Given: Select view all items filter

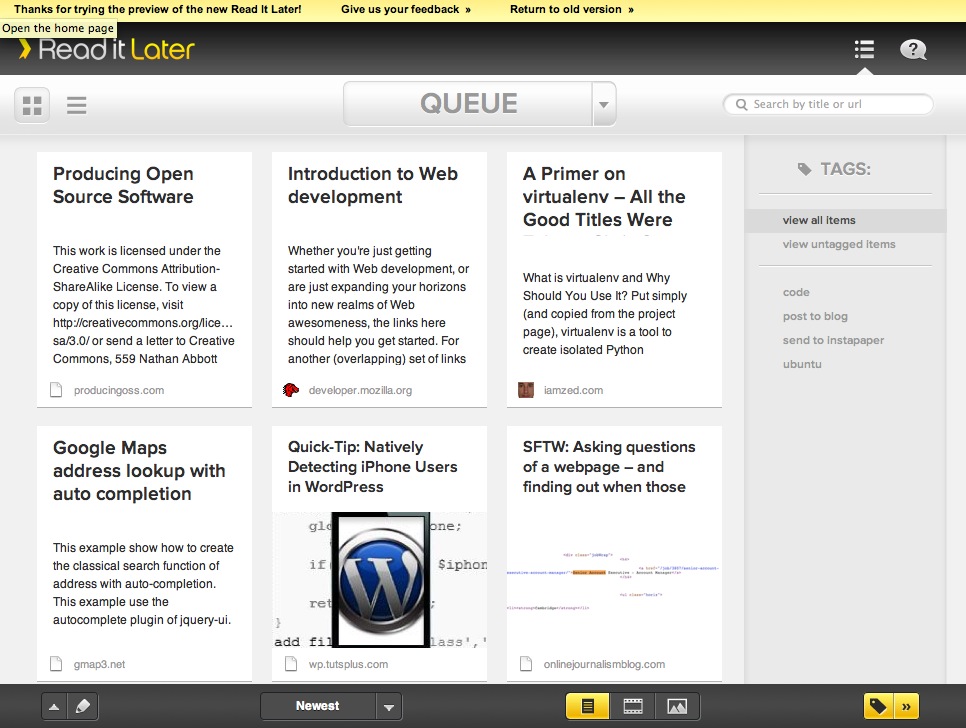Looking at the screenshot, I should [845, 220].
